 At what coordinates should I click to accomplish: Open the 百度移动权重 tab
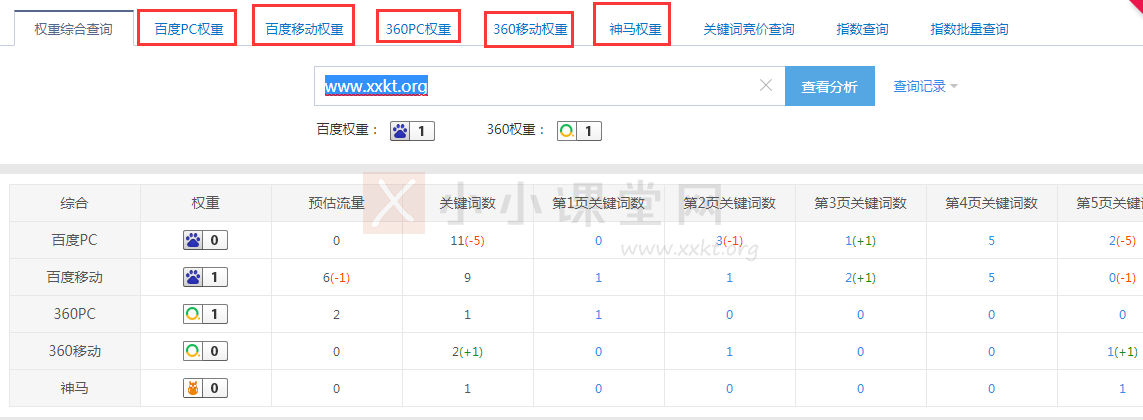coord(304,30)
